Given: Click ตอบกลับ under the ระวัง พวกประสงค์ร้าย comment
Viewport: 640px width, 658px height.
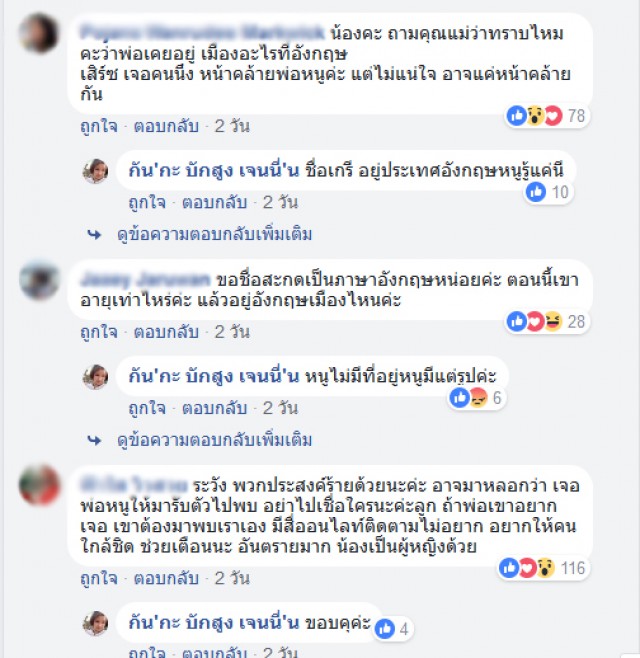Looking at the screenshot, I should [x=166, y=579].
